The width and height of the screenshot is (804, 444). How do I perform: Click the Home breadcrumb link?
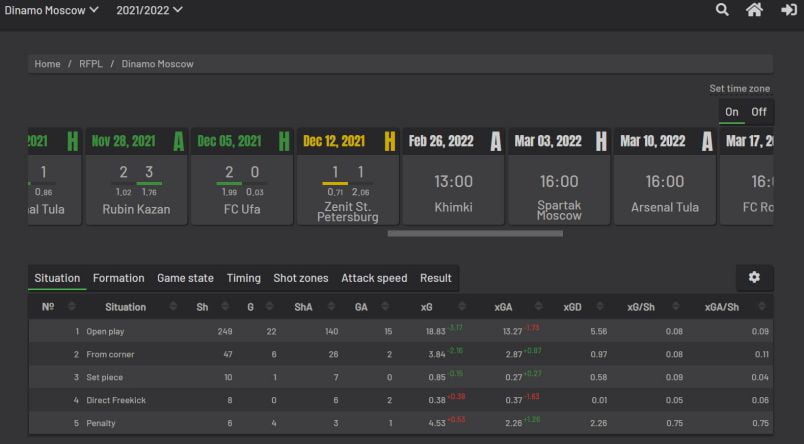tap(47, 64)
